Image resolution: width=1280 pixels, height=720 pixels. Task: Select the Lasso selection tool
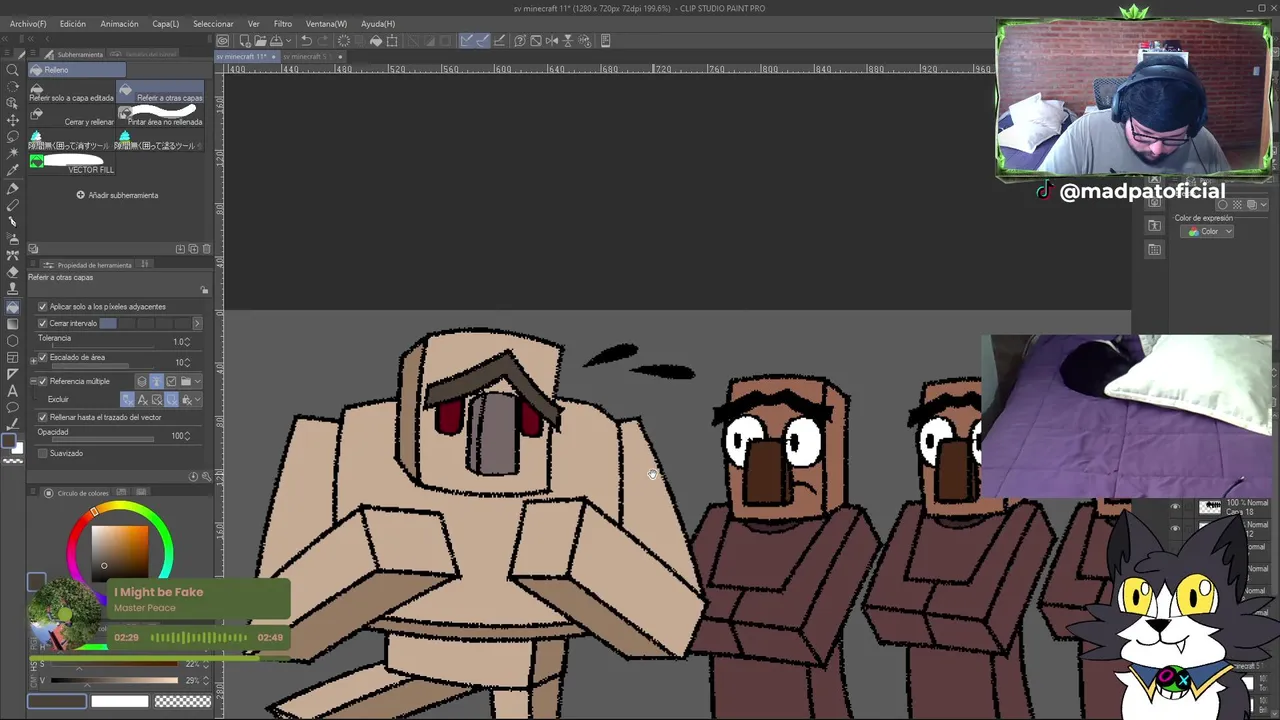click(12, 137)
